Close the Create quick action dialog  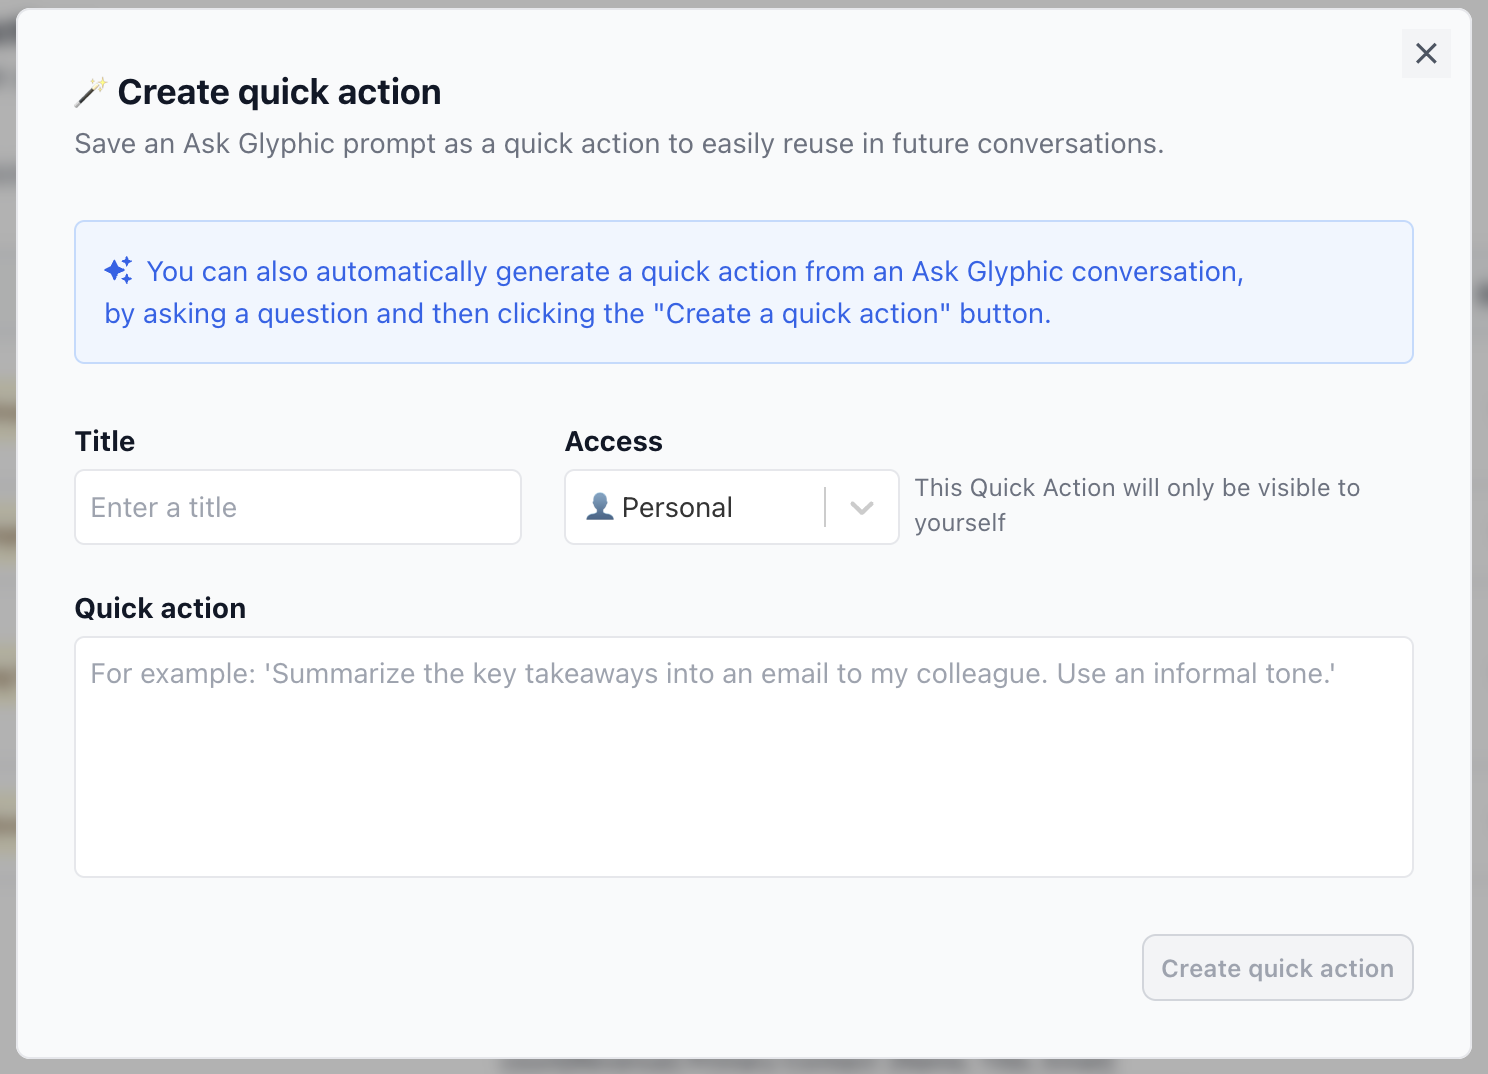(x=1426, y=53)
